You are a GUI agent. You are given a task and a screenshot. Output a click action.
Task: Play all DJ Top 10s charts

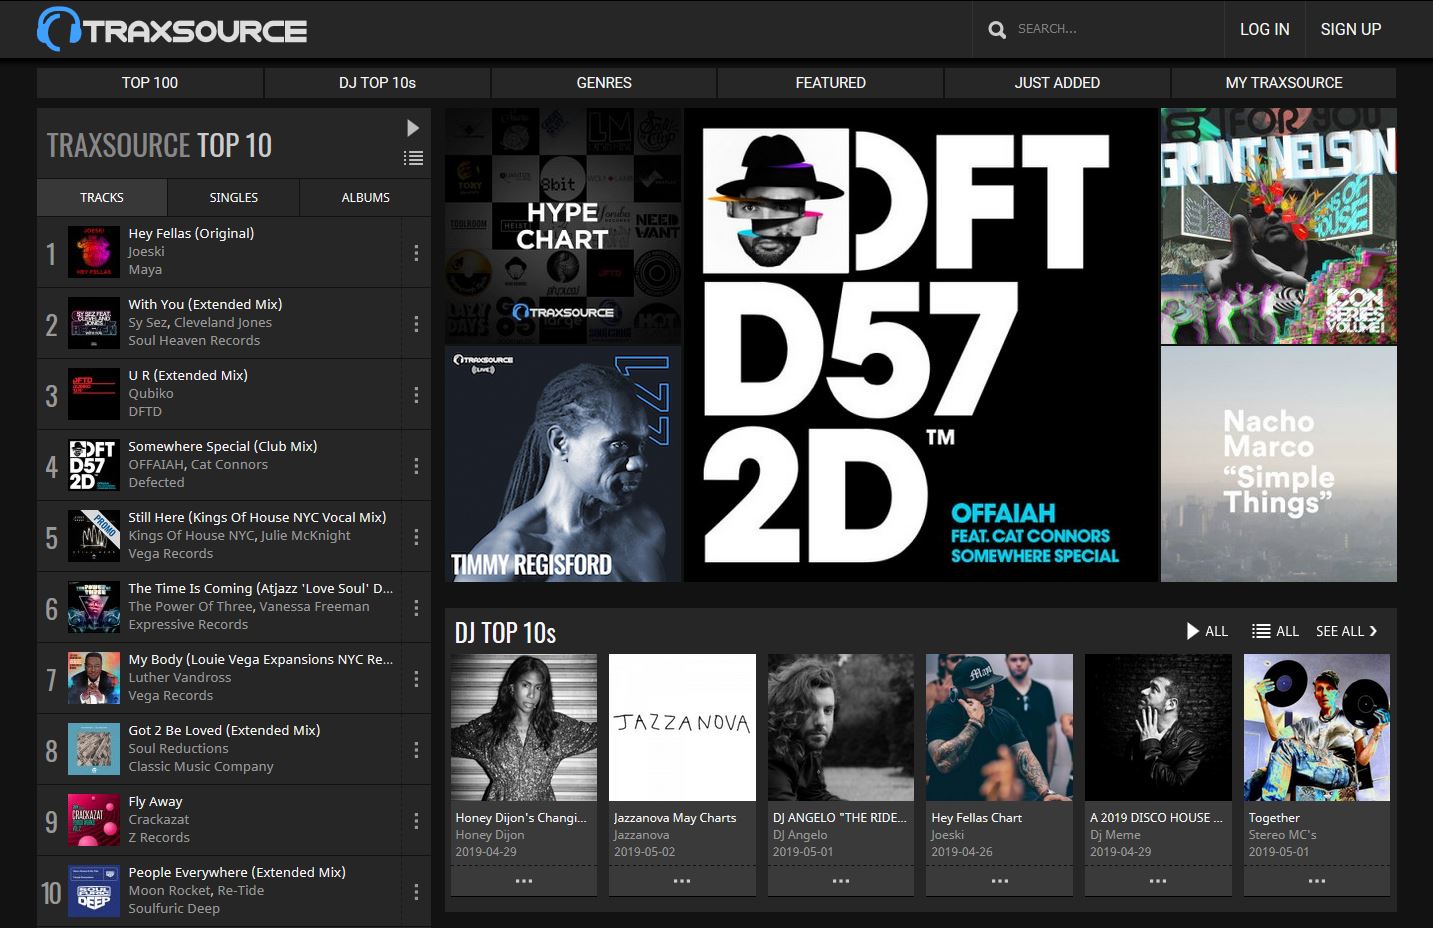1207,631
